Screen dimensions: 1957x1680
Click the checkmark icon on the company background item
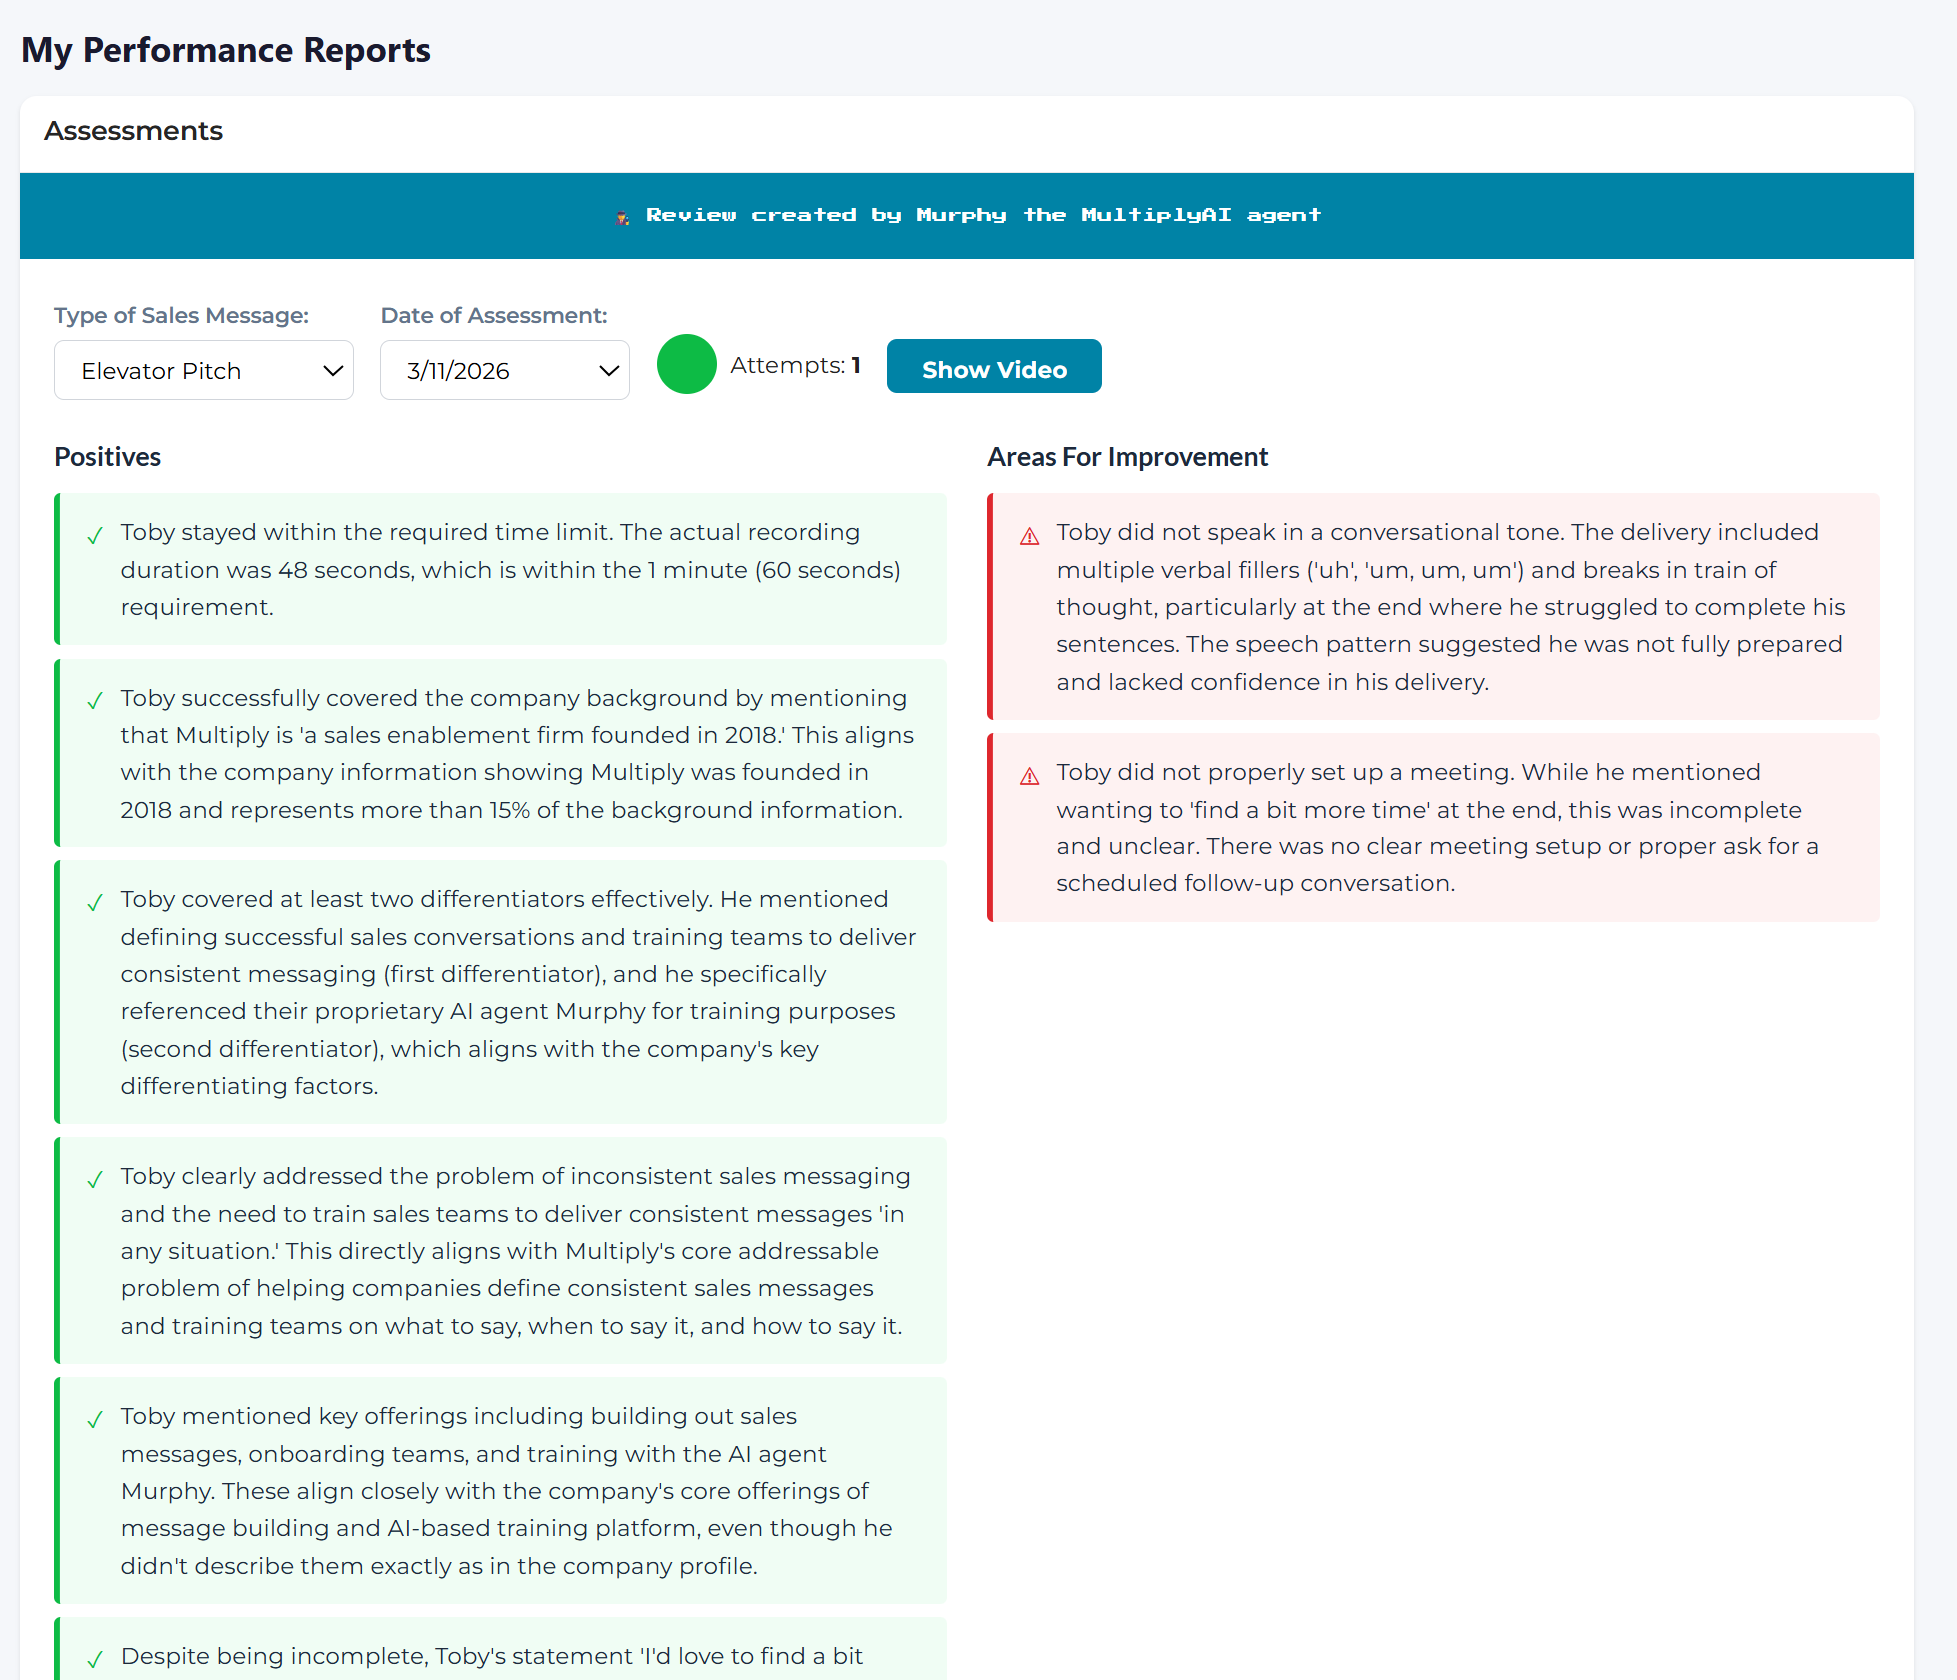click(x=95, y=701)
